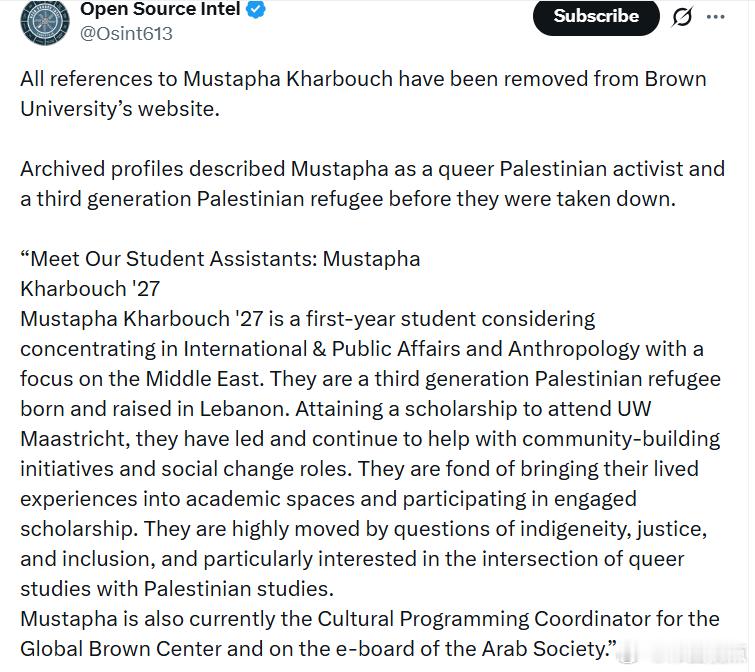This screenshot has width=755, height=672.
Task: Select the "Meet Our Student Assistants: Mustapha" line
Action: pos(220,259)
